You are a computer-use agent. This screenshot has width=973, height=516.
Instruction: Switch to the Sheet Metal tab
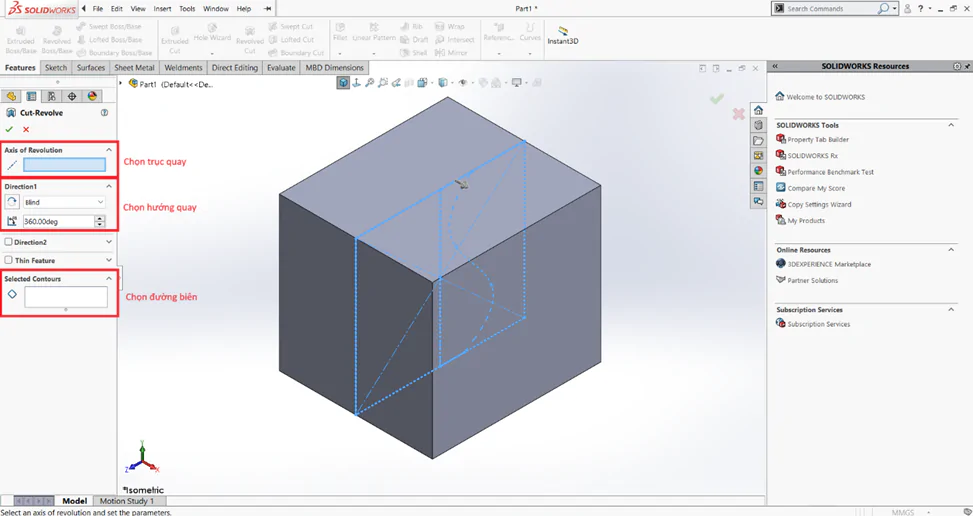click(135, 68)
